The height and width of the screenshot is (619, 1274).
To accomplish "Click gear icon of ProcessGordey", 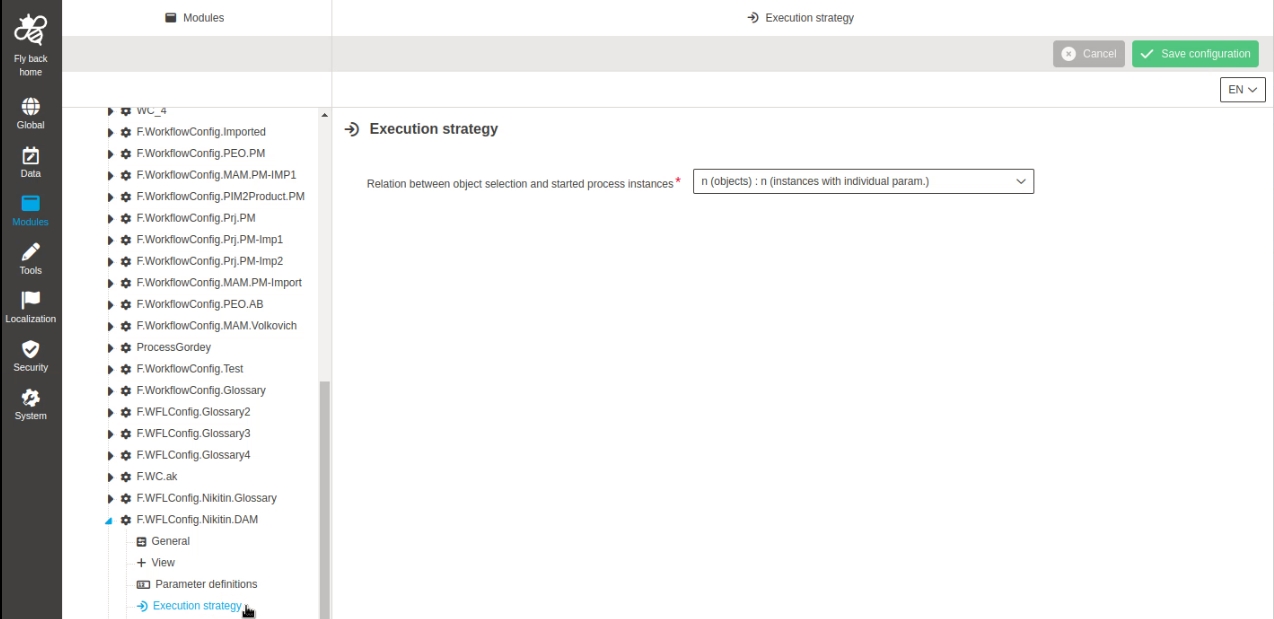I will click(x=126, y=347).
